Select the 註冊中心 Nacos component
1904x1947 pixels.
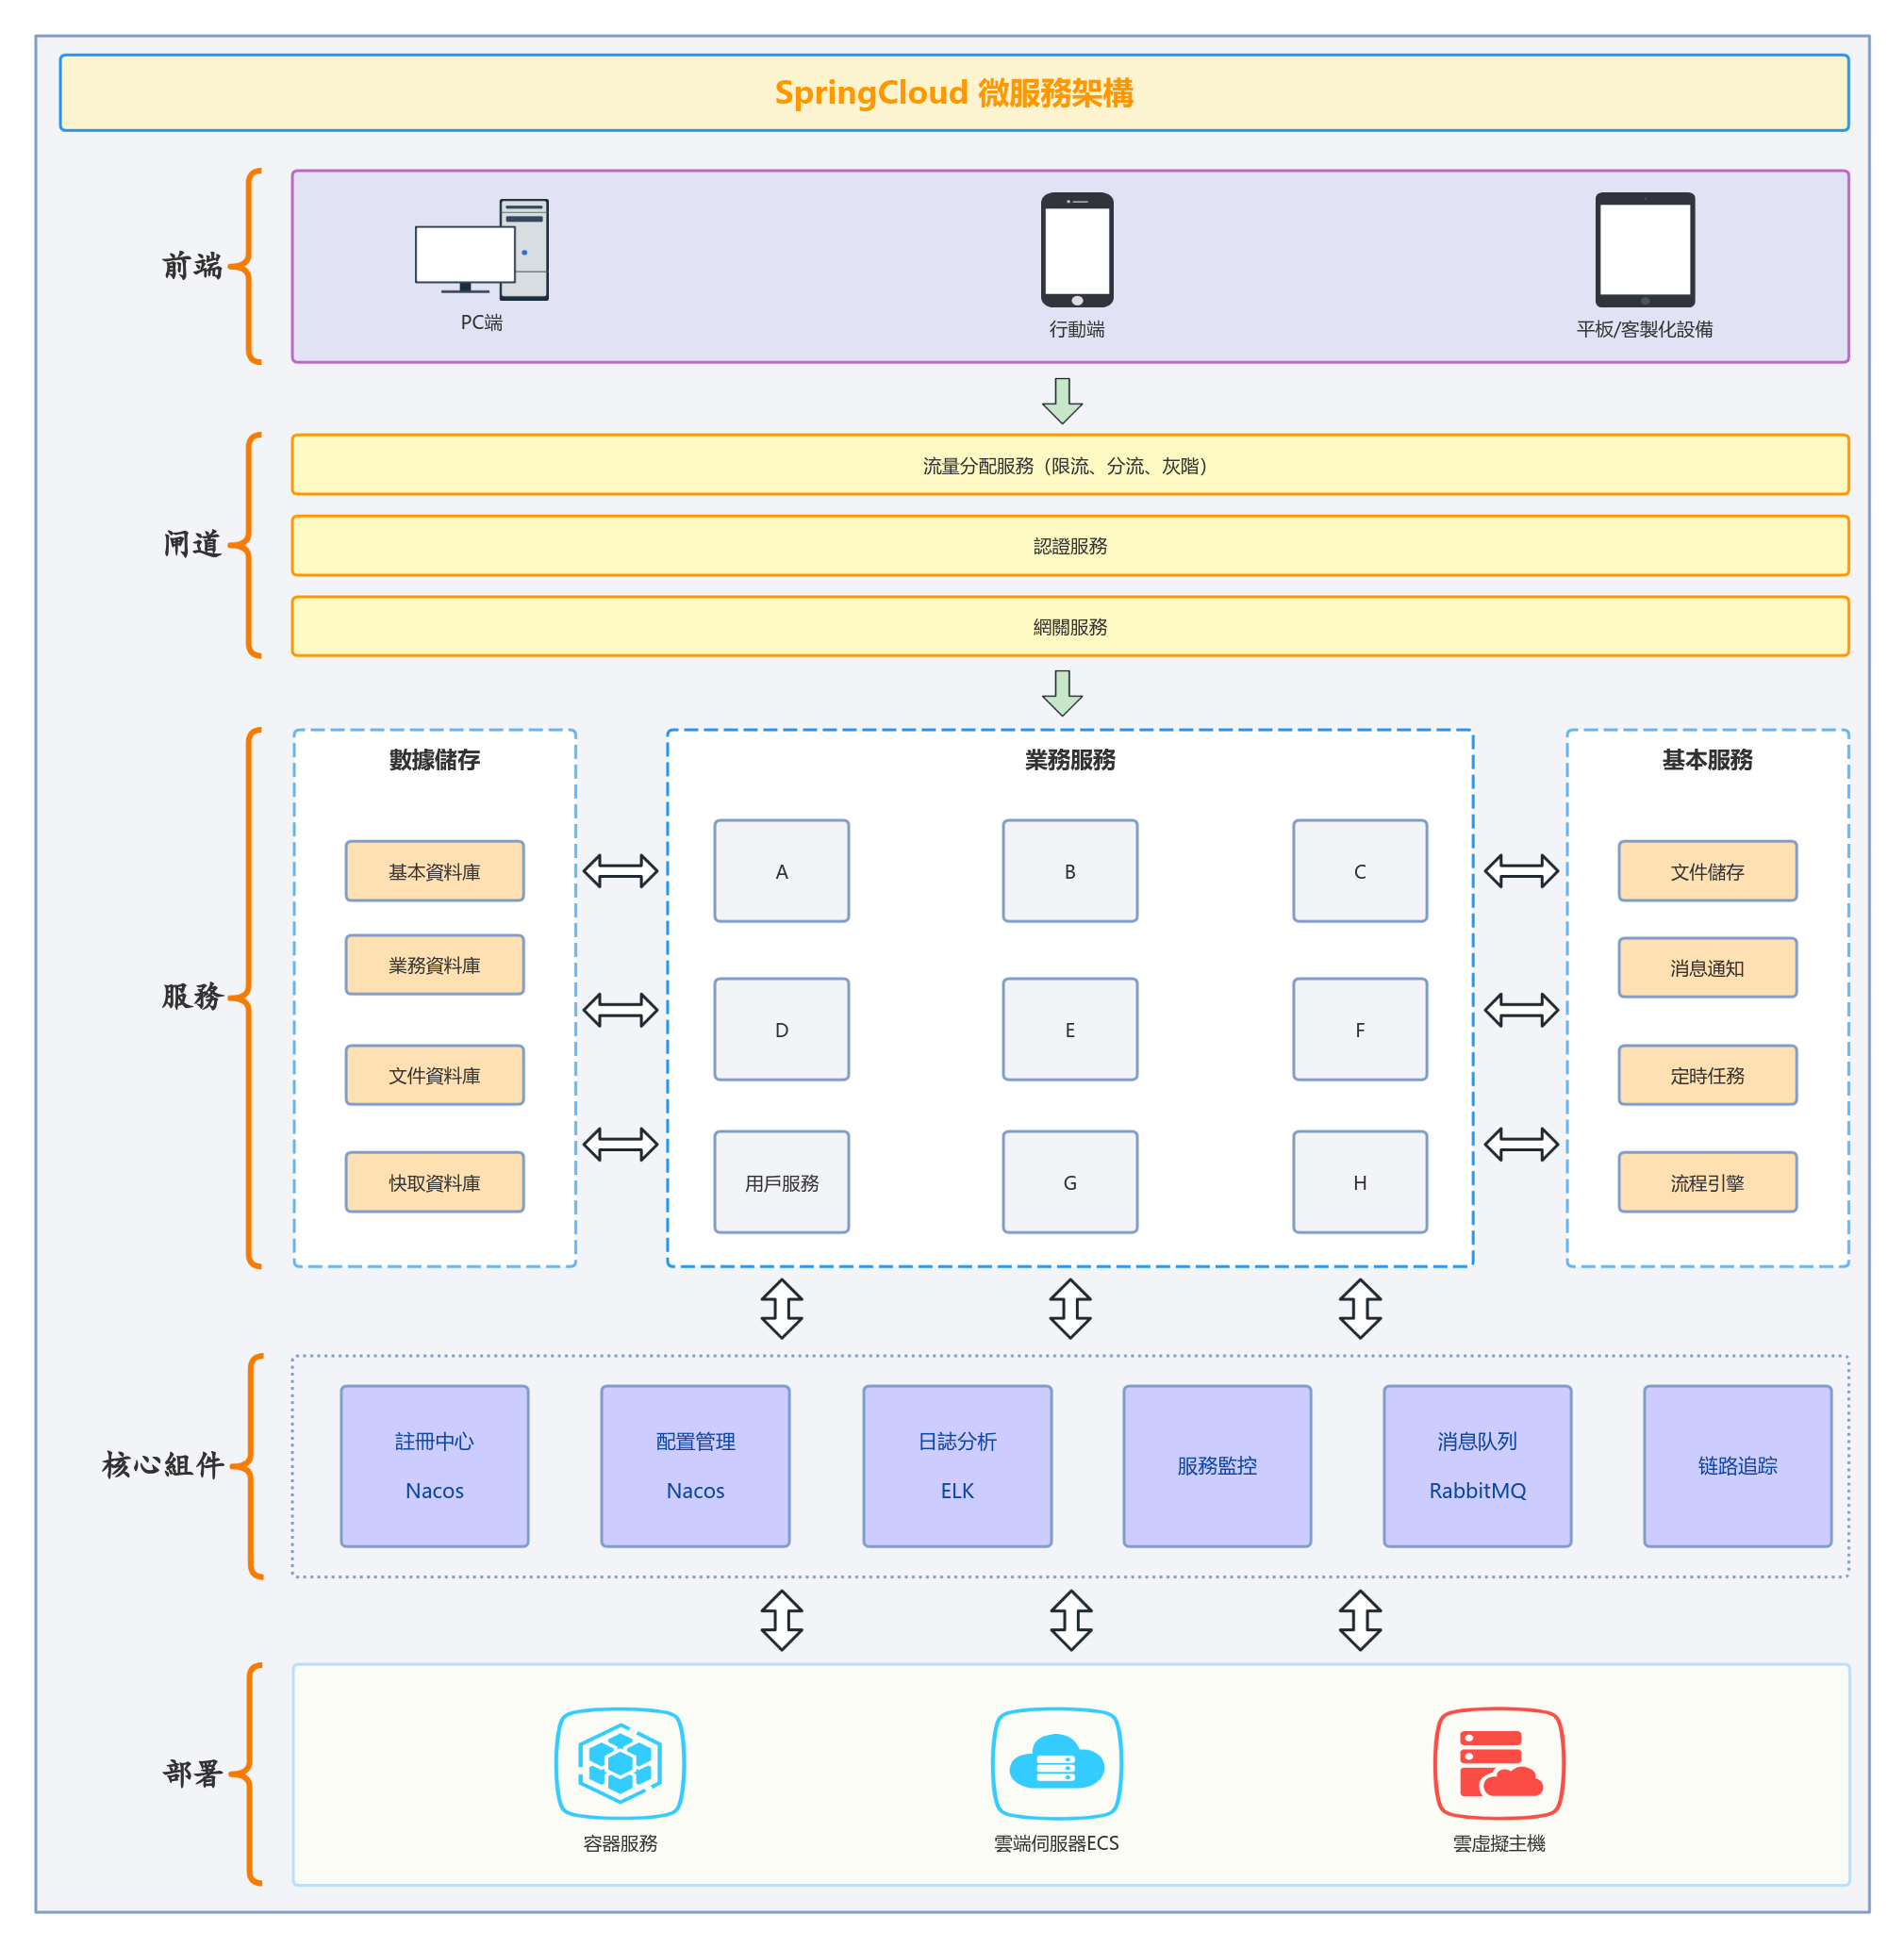pos(435,1466)
